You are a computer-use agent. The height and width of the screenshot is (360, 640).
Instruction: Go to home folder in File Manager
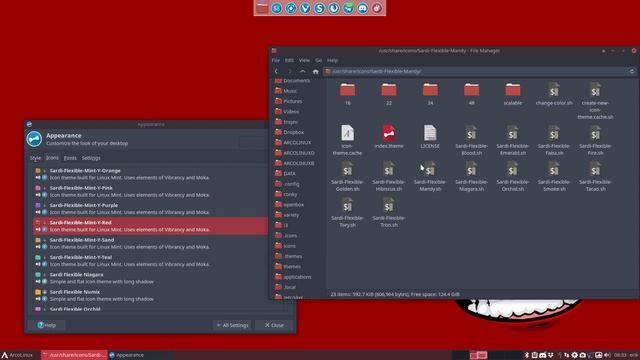(316, 71)
